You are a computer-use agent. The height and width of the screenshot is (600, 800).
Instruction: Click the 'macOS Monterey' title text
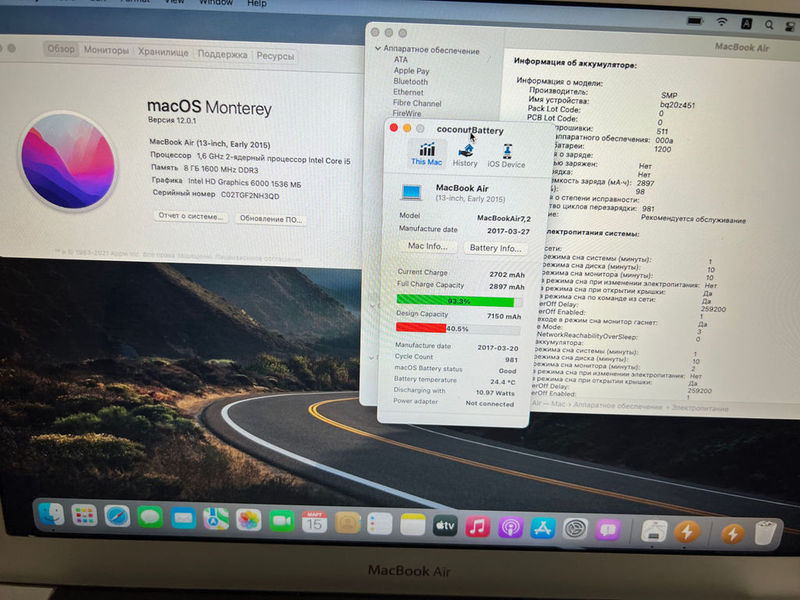(209, 107)
